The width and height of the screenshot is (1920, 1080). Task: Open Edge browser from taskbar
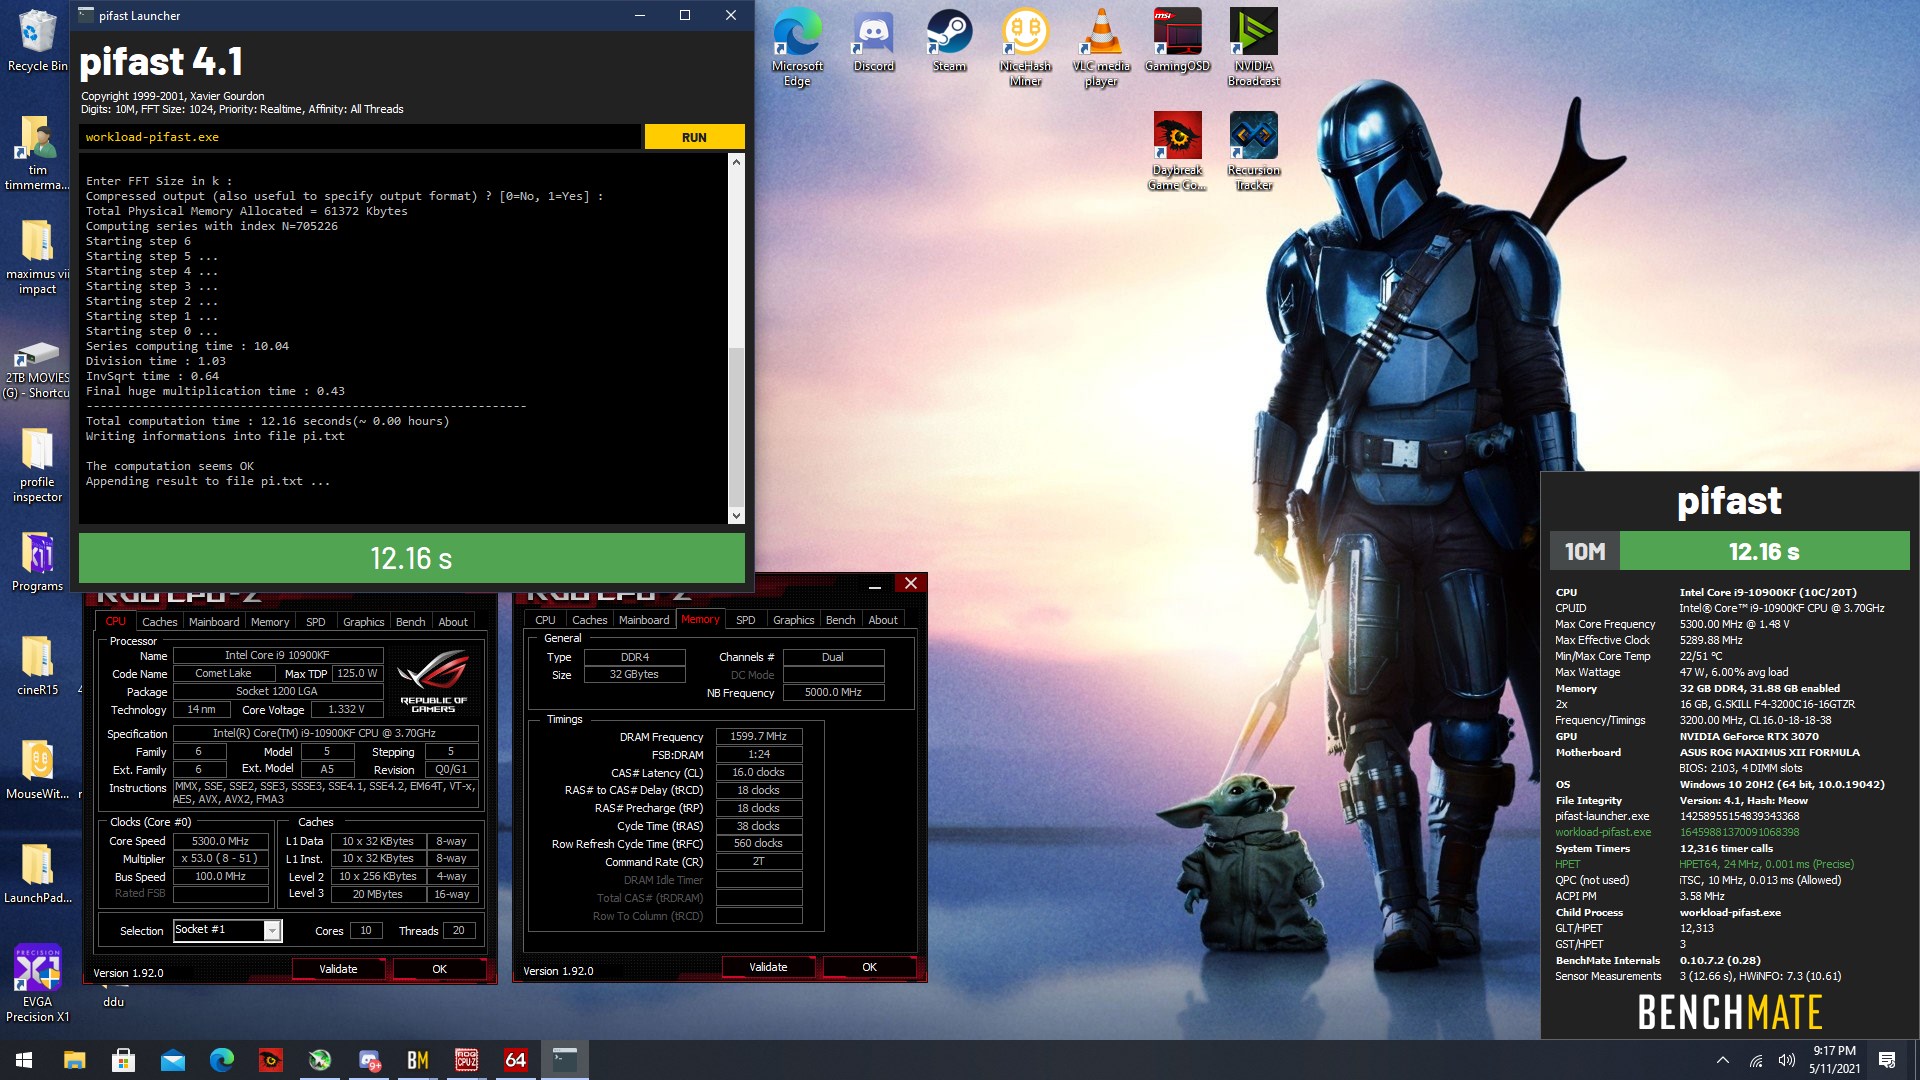pyautogui.click(x=221, y=1060)
